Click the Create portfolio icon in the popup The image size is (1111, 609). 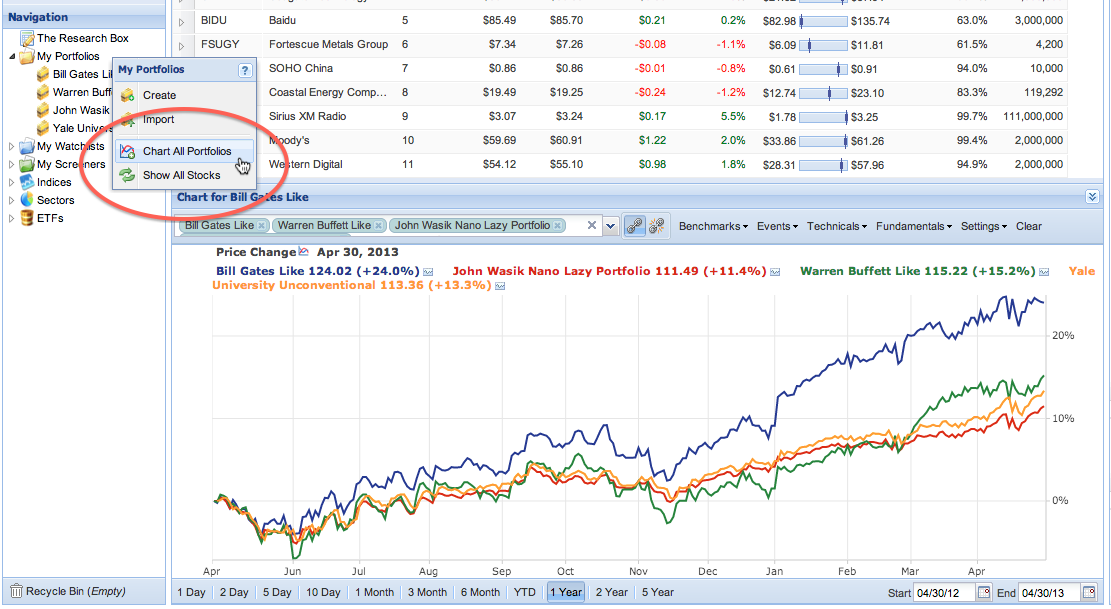(128, 95)
